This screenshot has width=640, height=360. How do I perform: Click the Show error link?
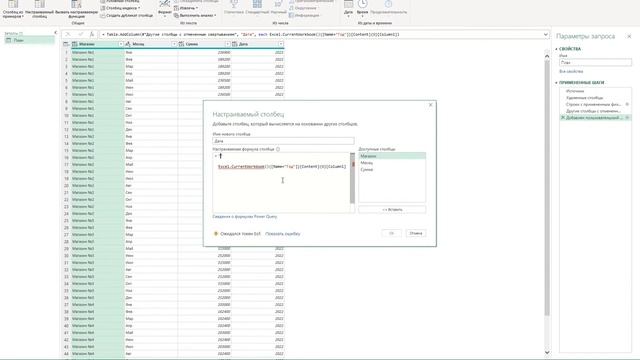coord(283,234)
